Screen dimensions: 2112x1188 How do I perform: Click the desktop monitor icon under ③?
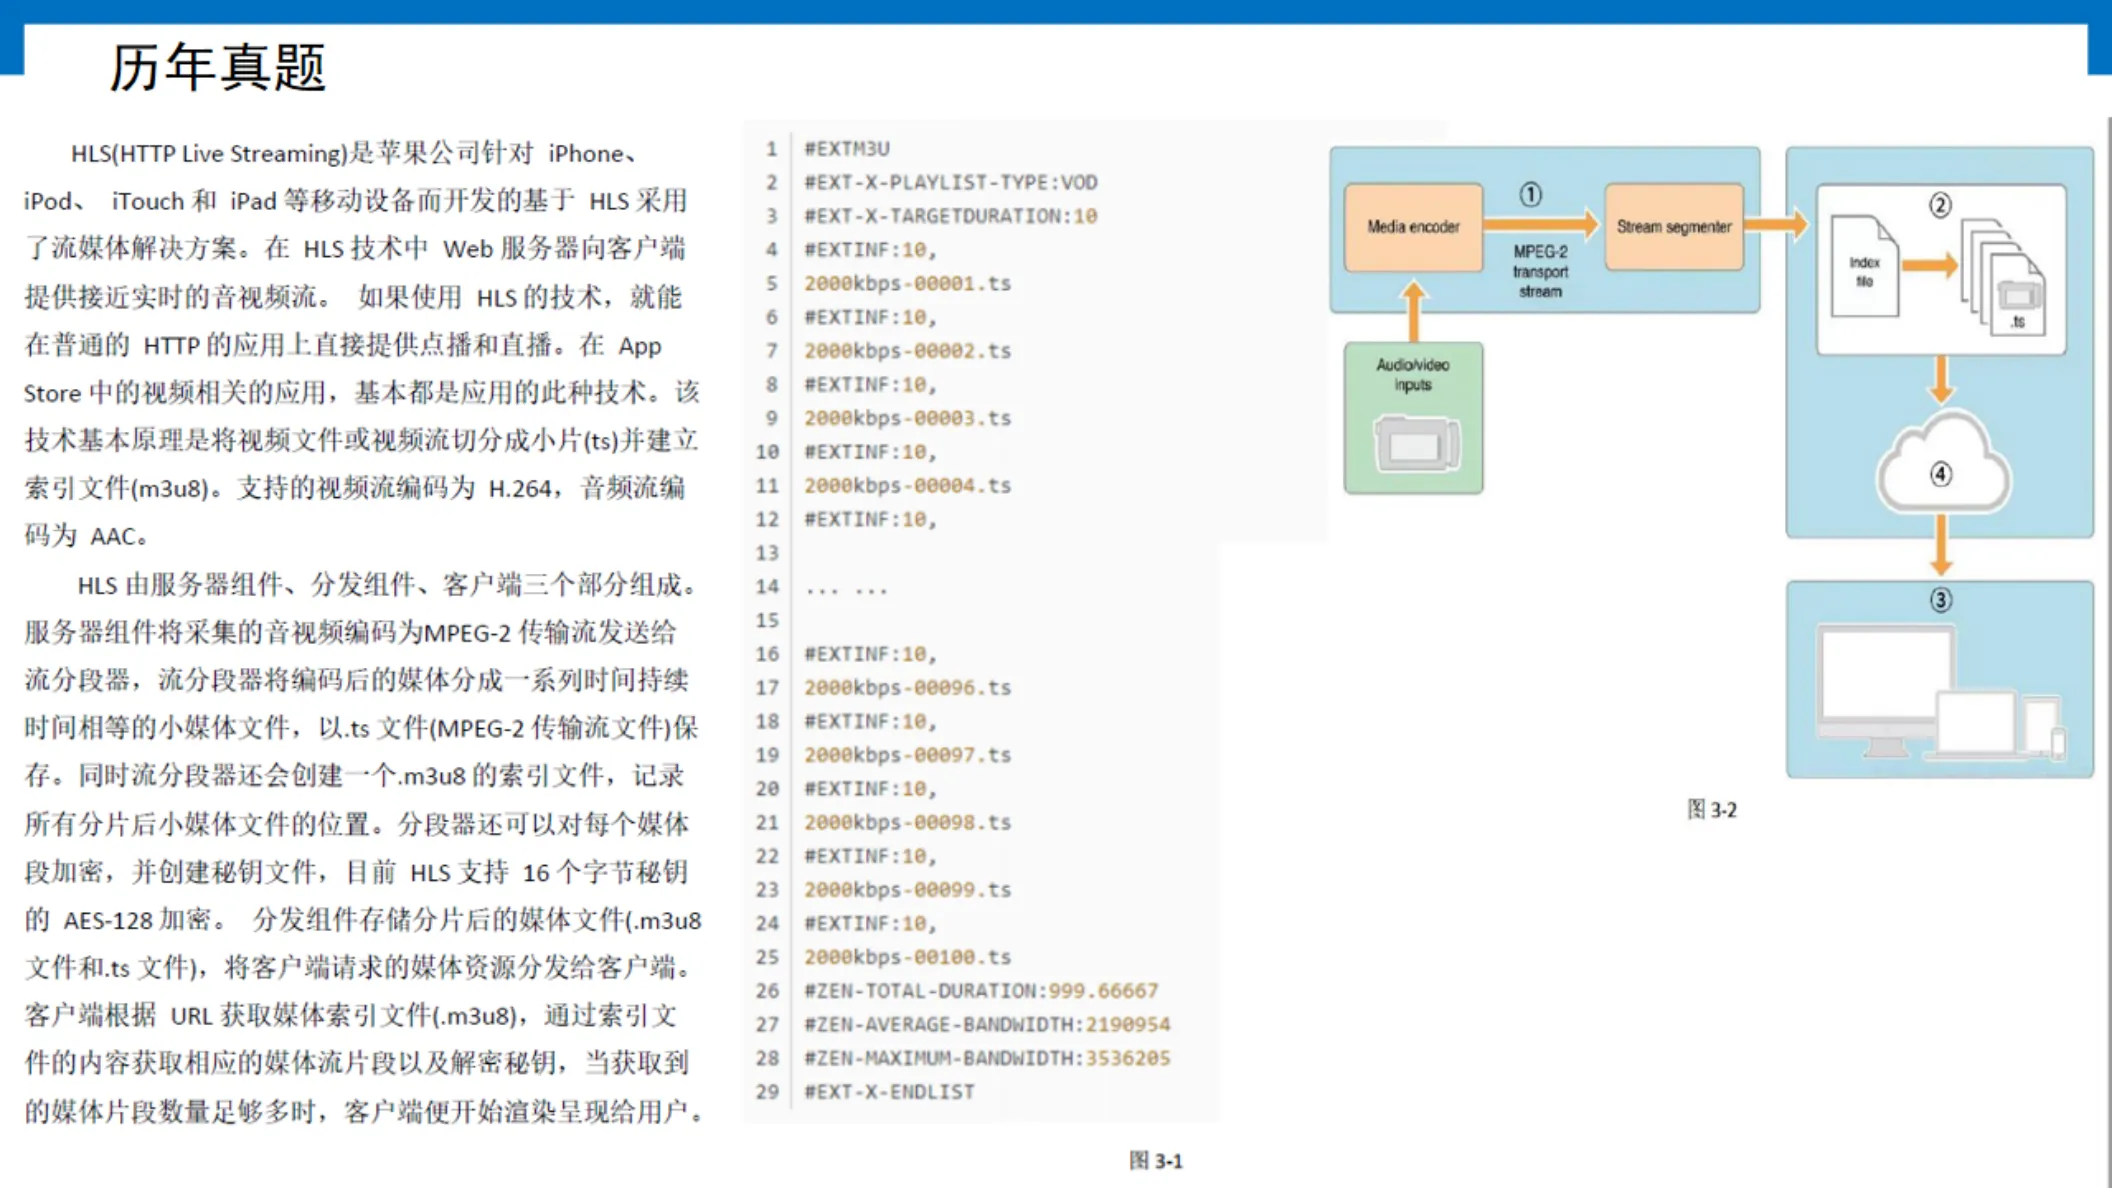[x=1884, y=691]
